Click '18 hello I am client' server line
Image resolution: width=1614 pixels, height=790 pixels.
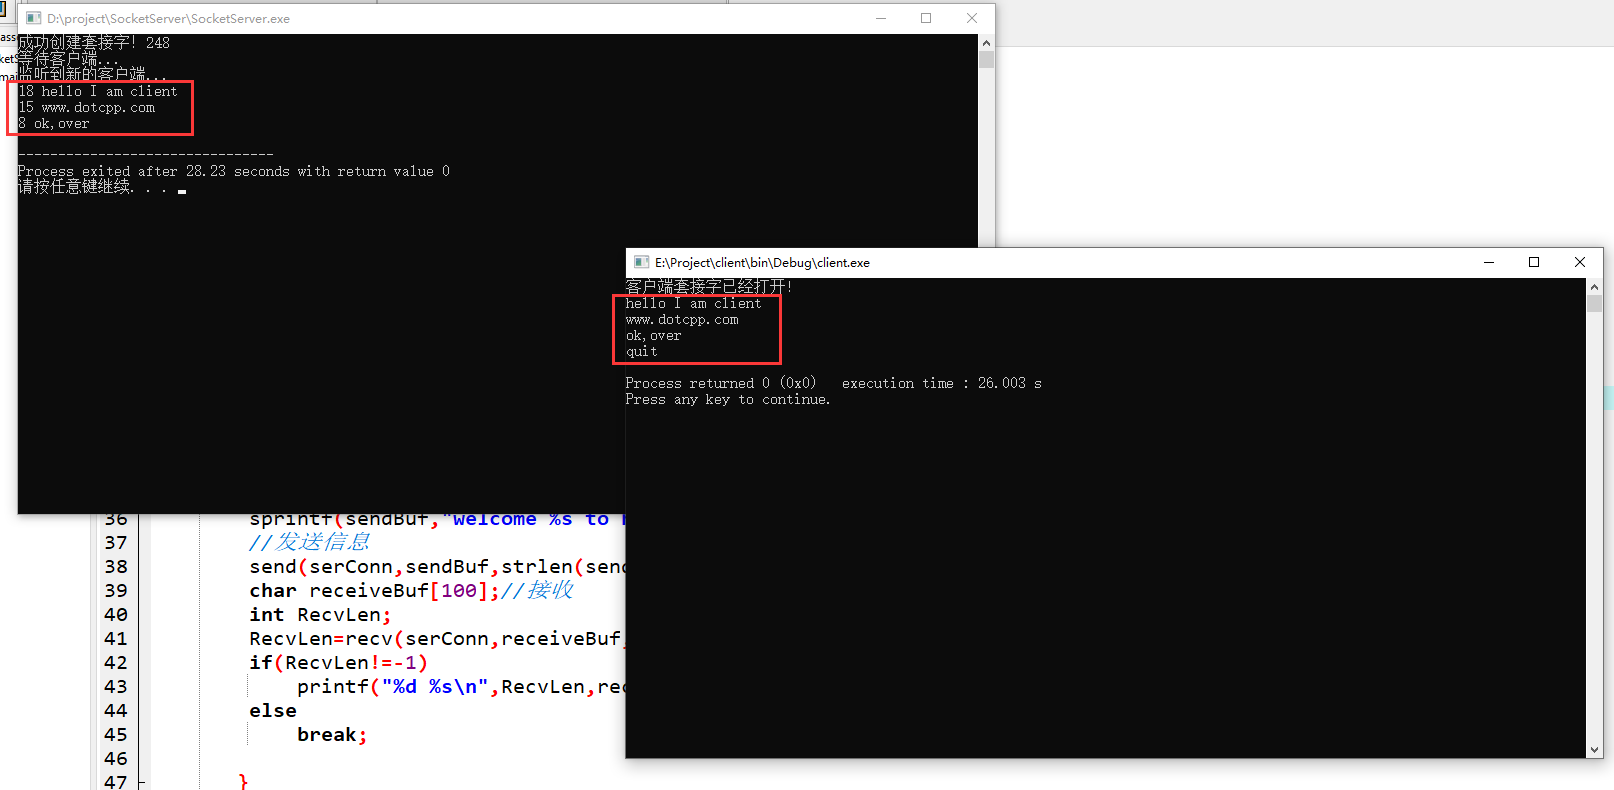pos(98,91)
